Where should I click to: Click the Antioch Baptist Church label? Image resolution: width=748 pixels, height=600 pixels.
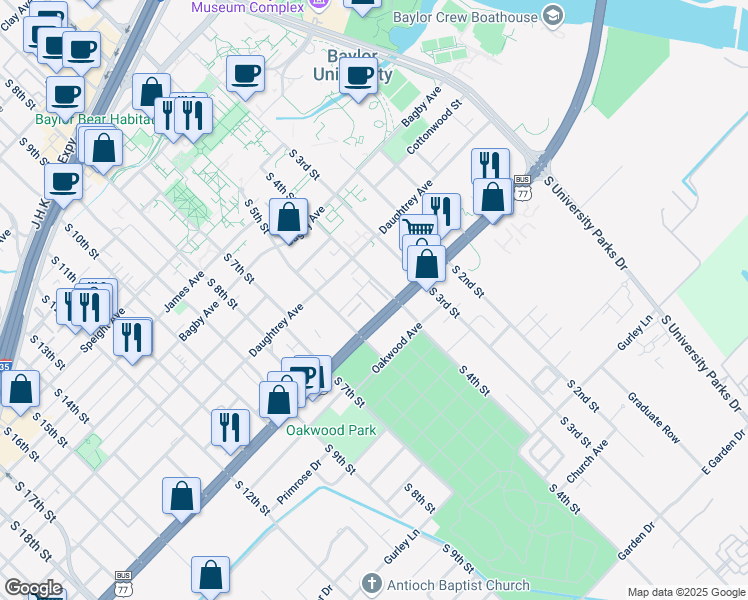(x=458, y=585)
